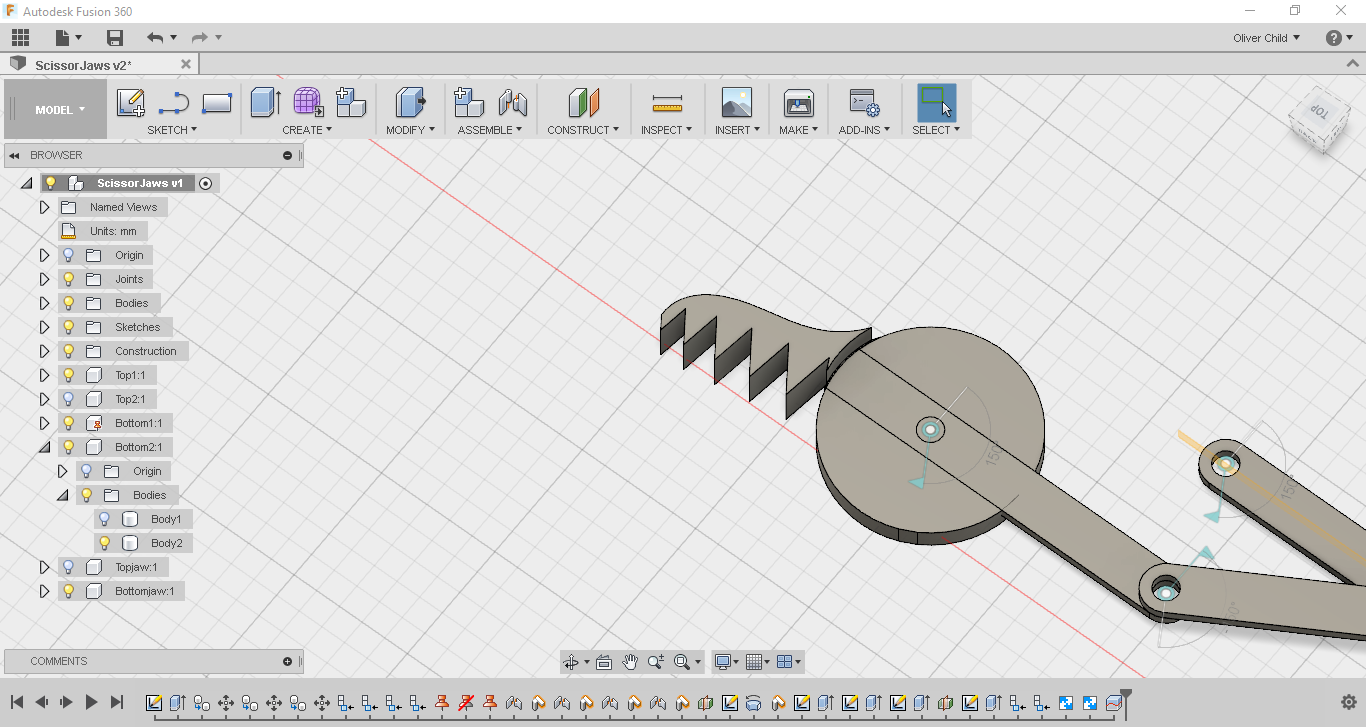1366x727 pixels.
Task: Toggle visibility of Construction folder
Action: pos(68,351)
